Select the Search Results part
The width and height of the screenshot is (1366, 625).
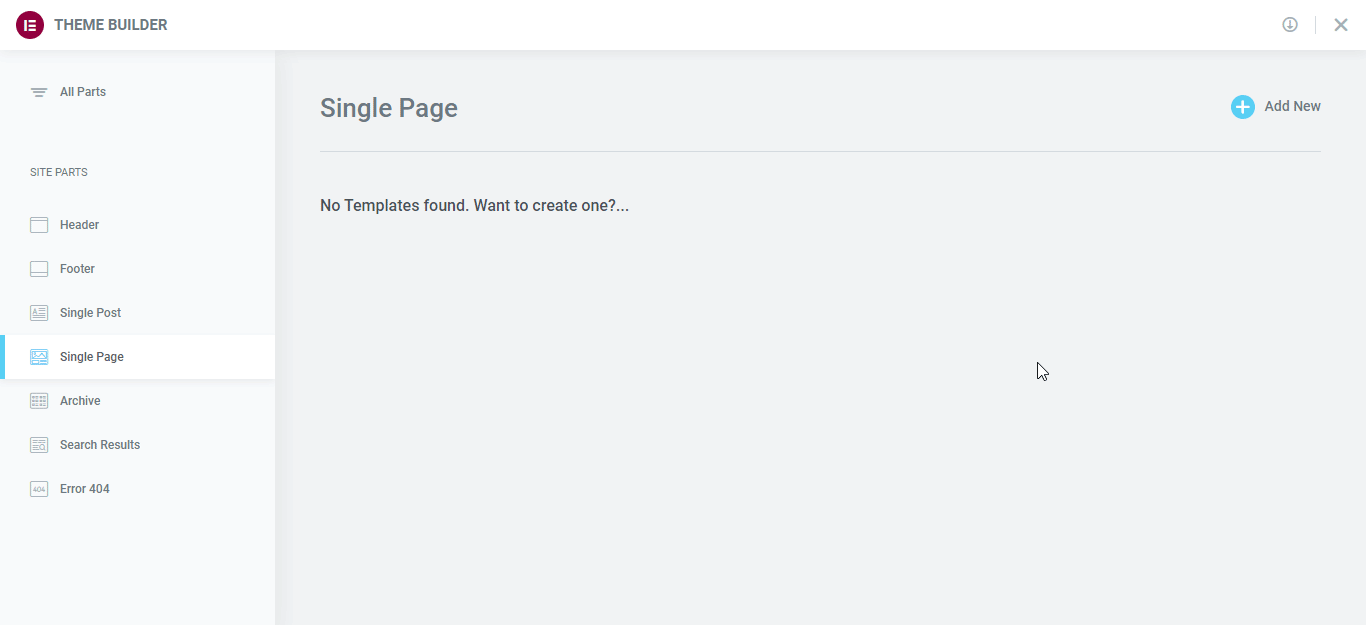(99, 444)
